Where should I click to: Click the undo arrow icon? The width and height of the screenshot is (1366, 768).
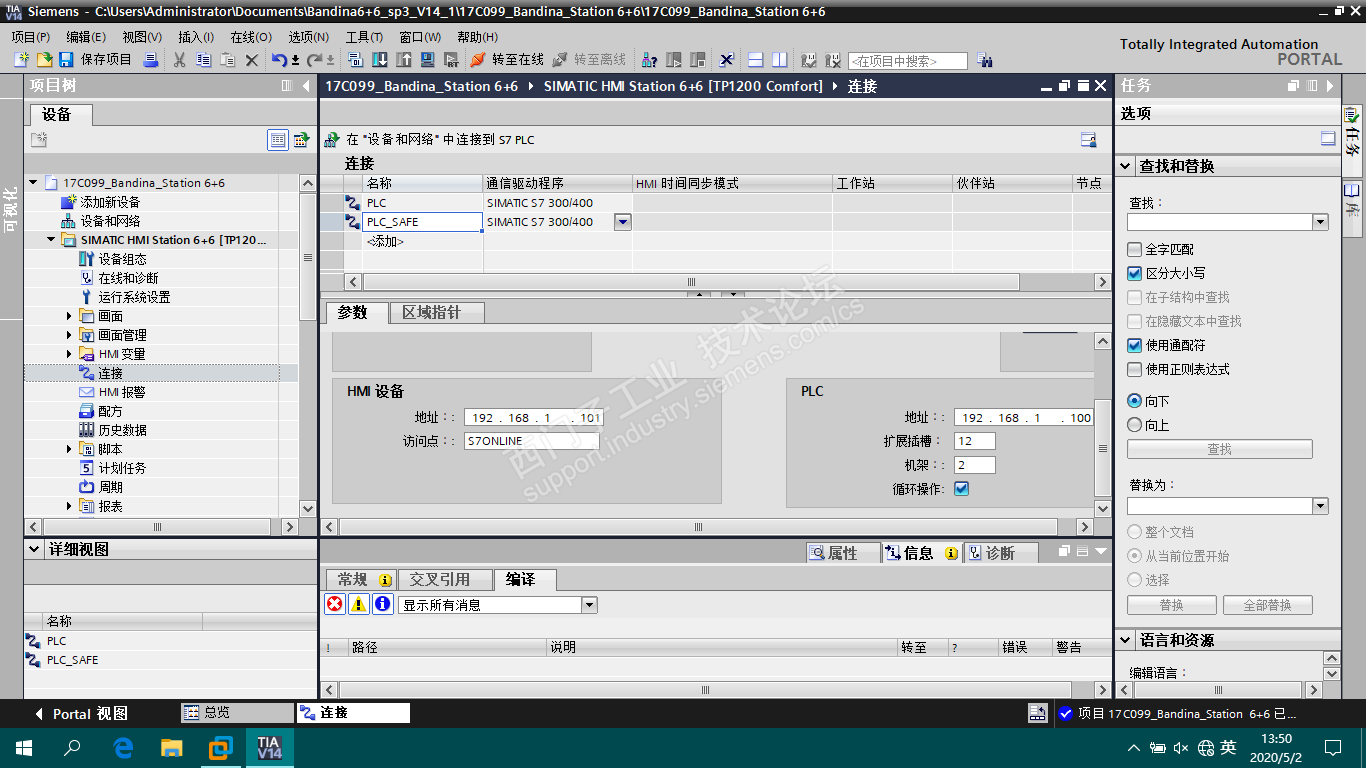pyautogui.click(x=279, y=60)
